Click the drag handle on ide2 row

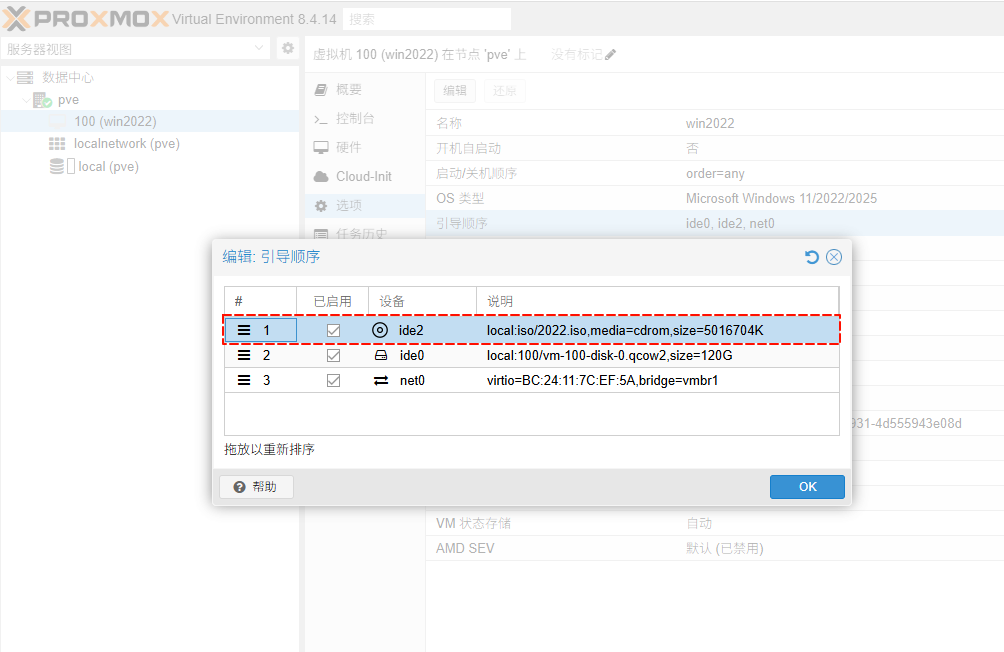(x=244, y=330)
